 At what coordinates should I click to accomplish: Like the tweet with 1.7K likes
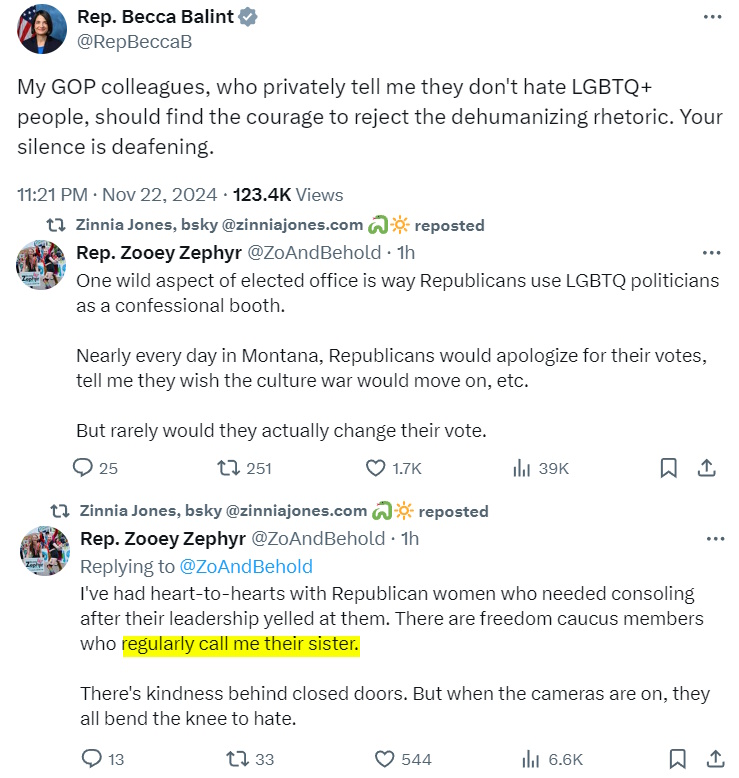(376, 468)
